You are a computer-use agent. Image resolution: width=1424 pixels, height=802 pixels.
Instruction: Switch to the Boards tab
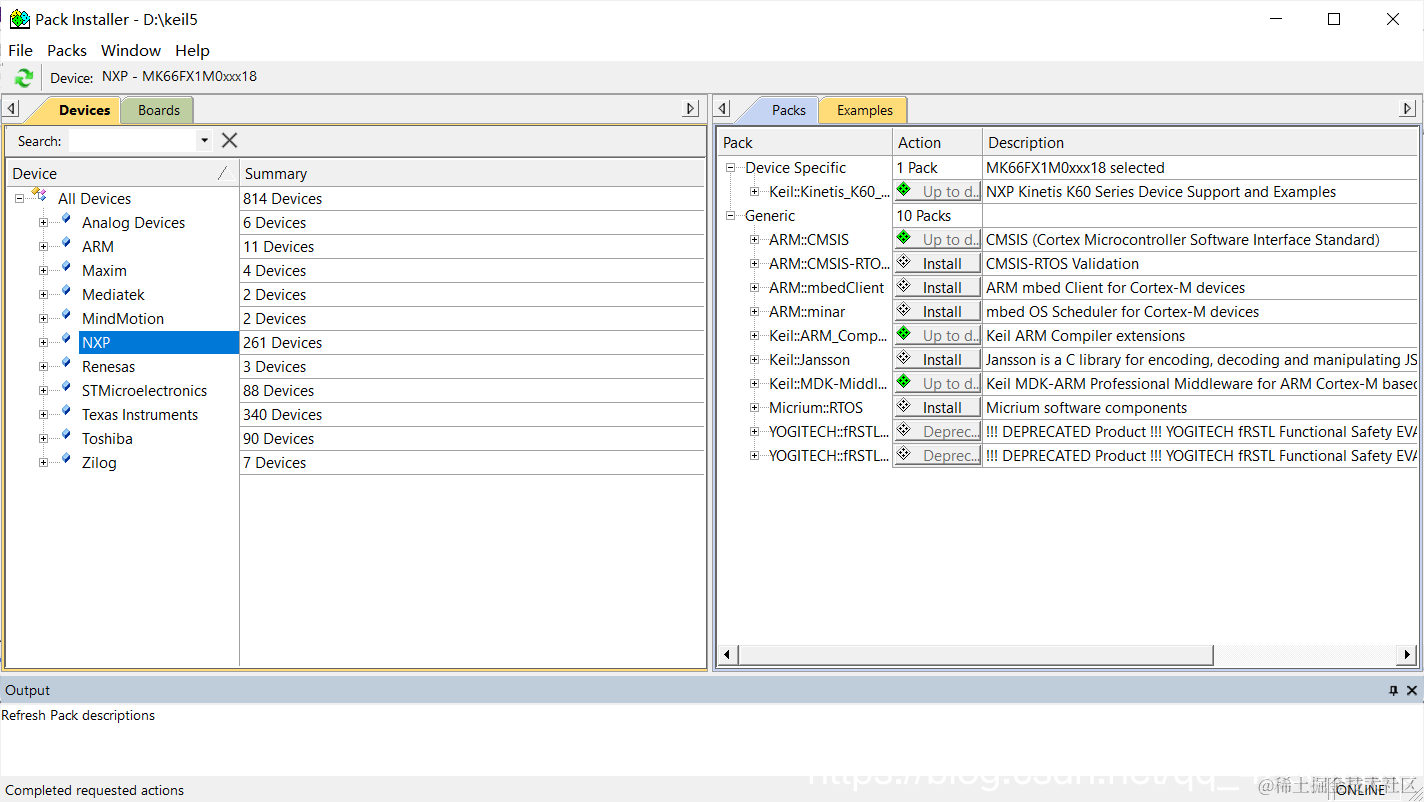[x=159, y=110]
